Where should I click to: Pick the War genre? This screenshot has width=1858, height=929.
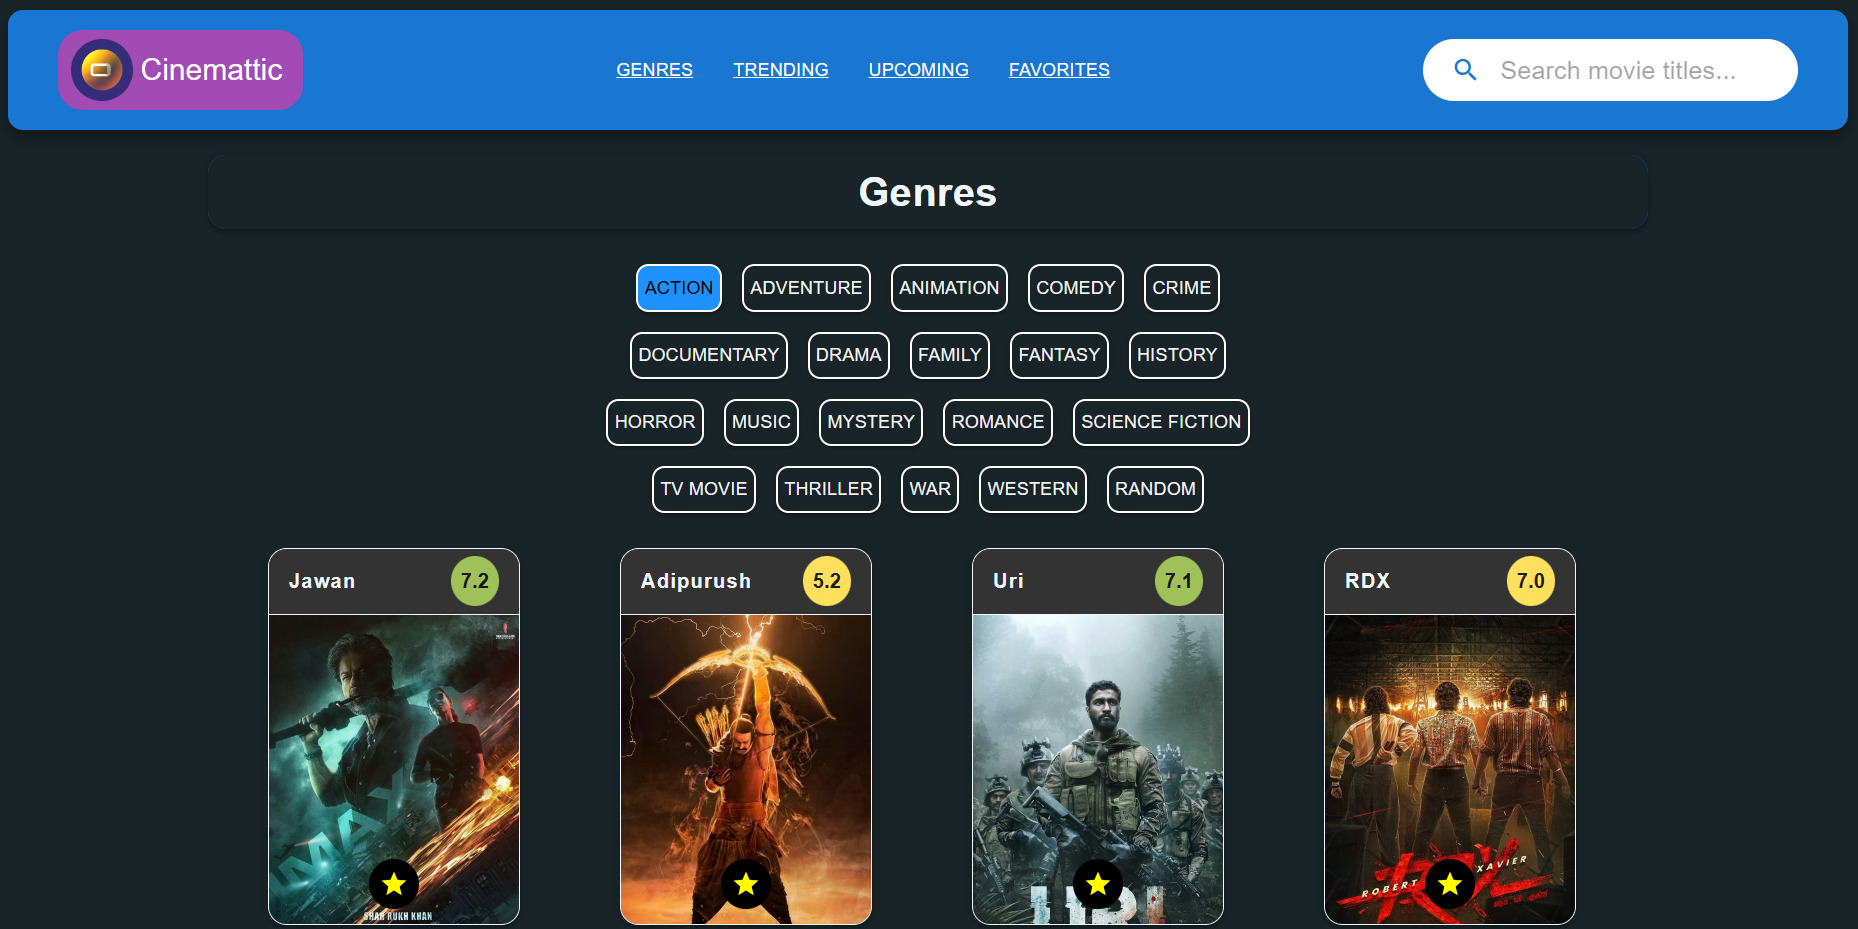pyautogui.click(x=930, y=489)
